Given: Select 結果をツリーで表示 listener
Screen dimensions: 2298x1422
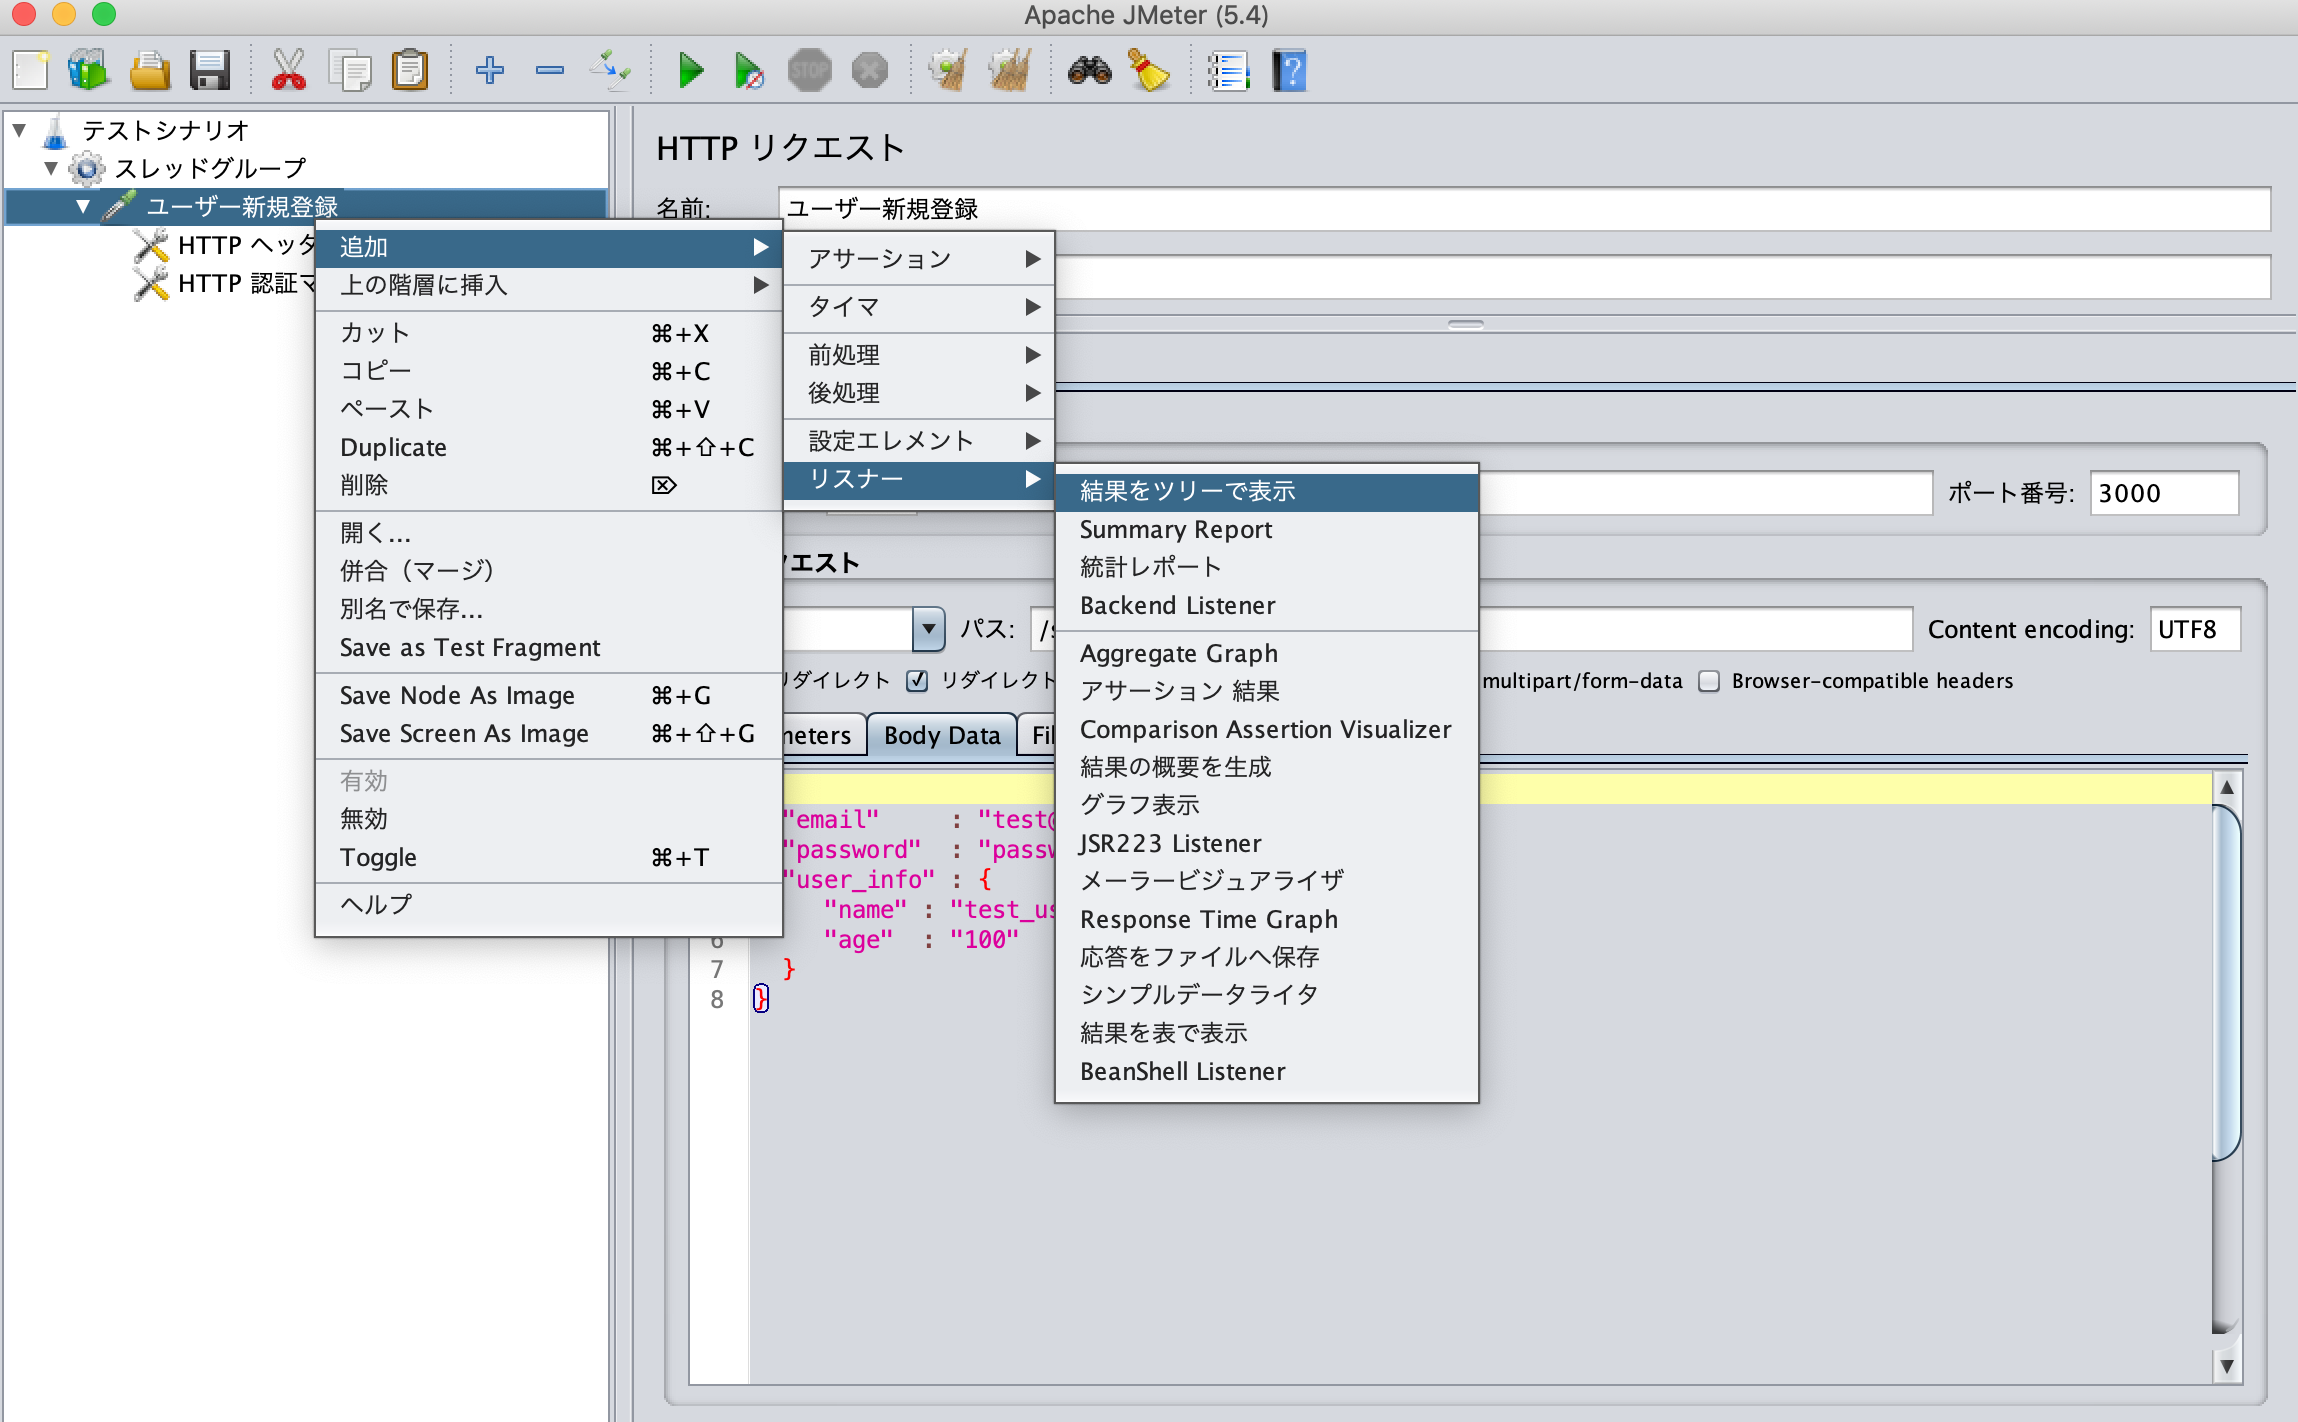Looking at the screenshot, I should click(x=1187, y=491).
